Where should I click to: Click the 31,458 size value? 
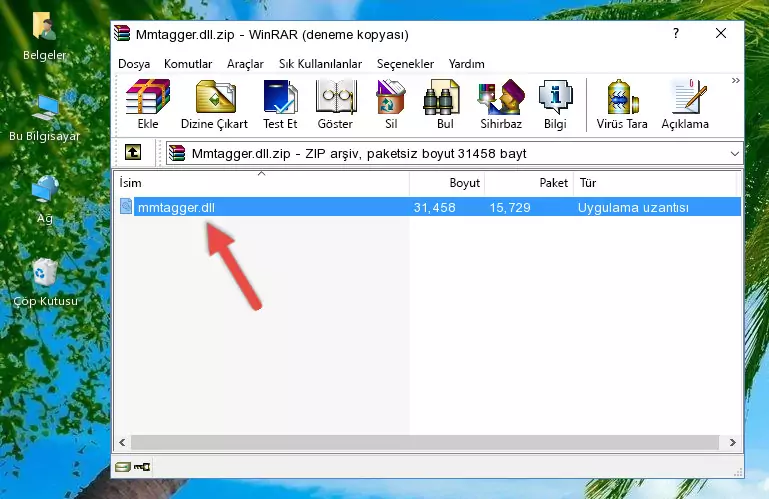click(x=435, y=208)
